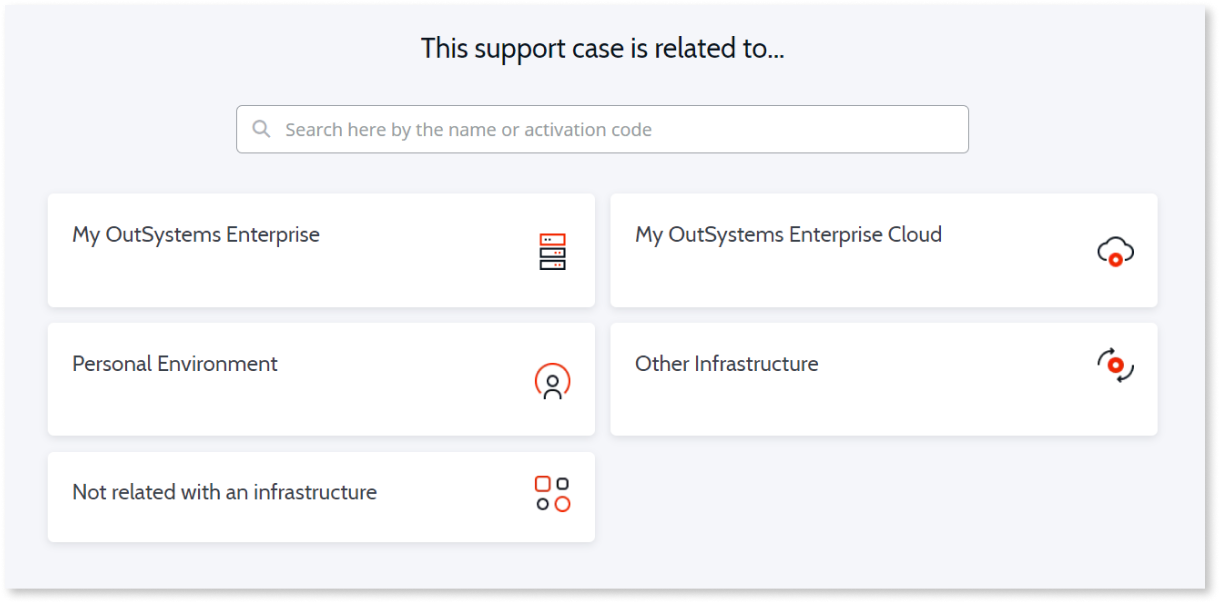Click the server rack icon on My OutSystems Enterprise
This screenshot has height=604, width=1220.
tap(554, 252)
